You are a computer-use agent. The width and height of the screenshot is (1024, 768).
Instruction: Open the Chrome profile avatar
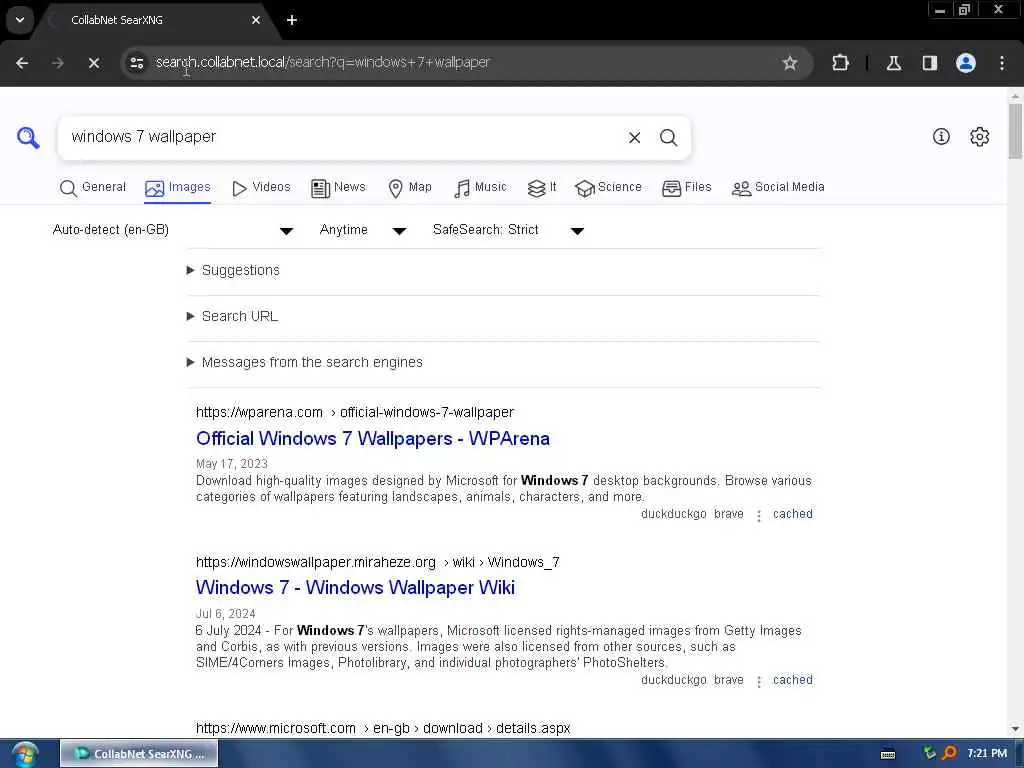tap(965, 63)
